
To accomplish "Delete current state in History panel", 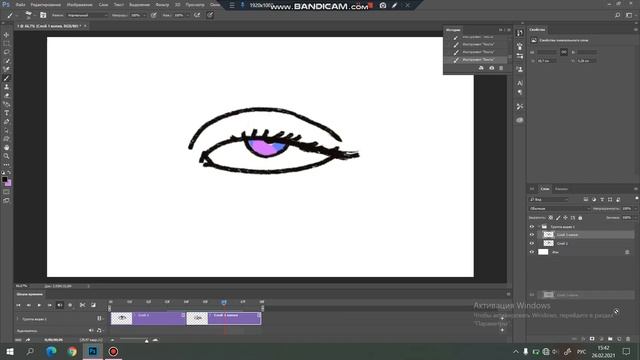I will coord(501,68).
